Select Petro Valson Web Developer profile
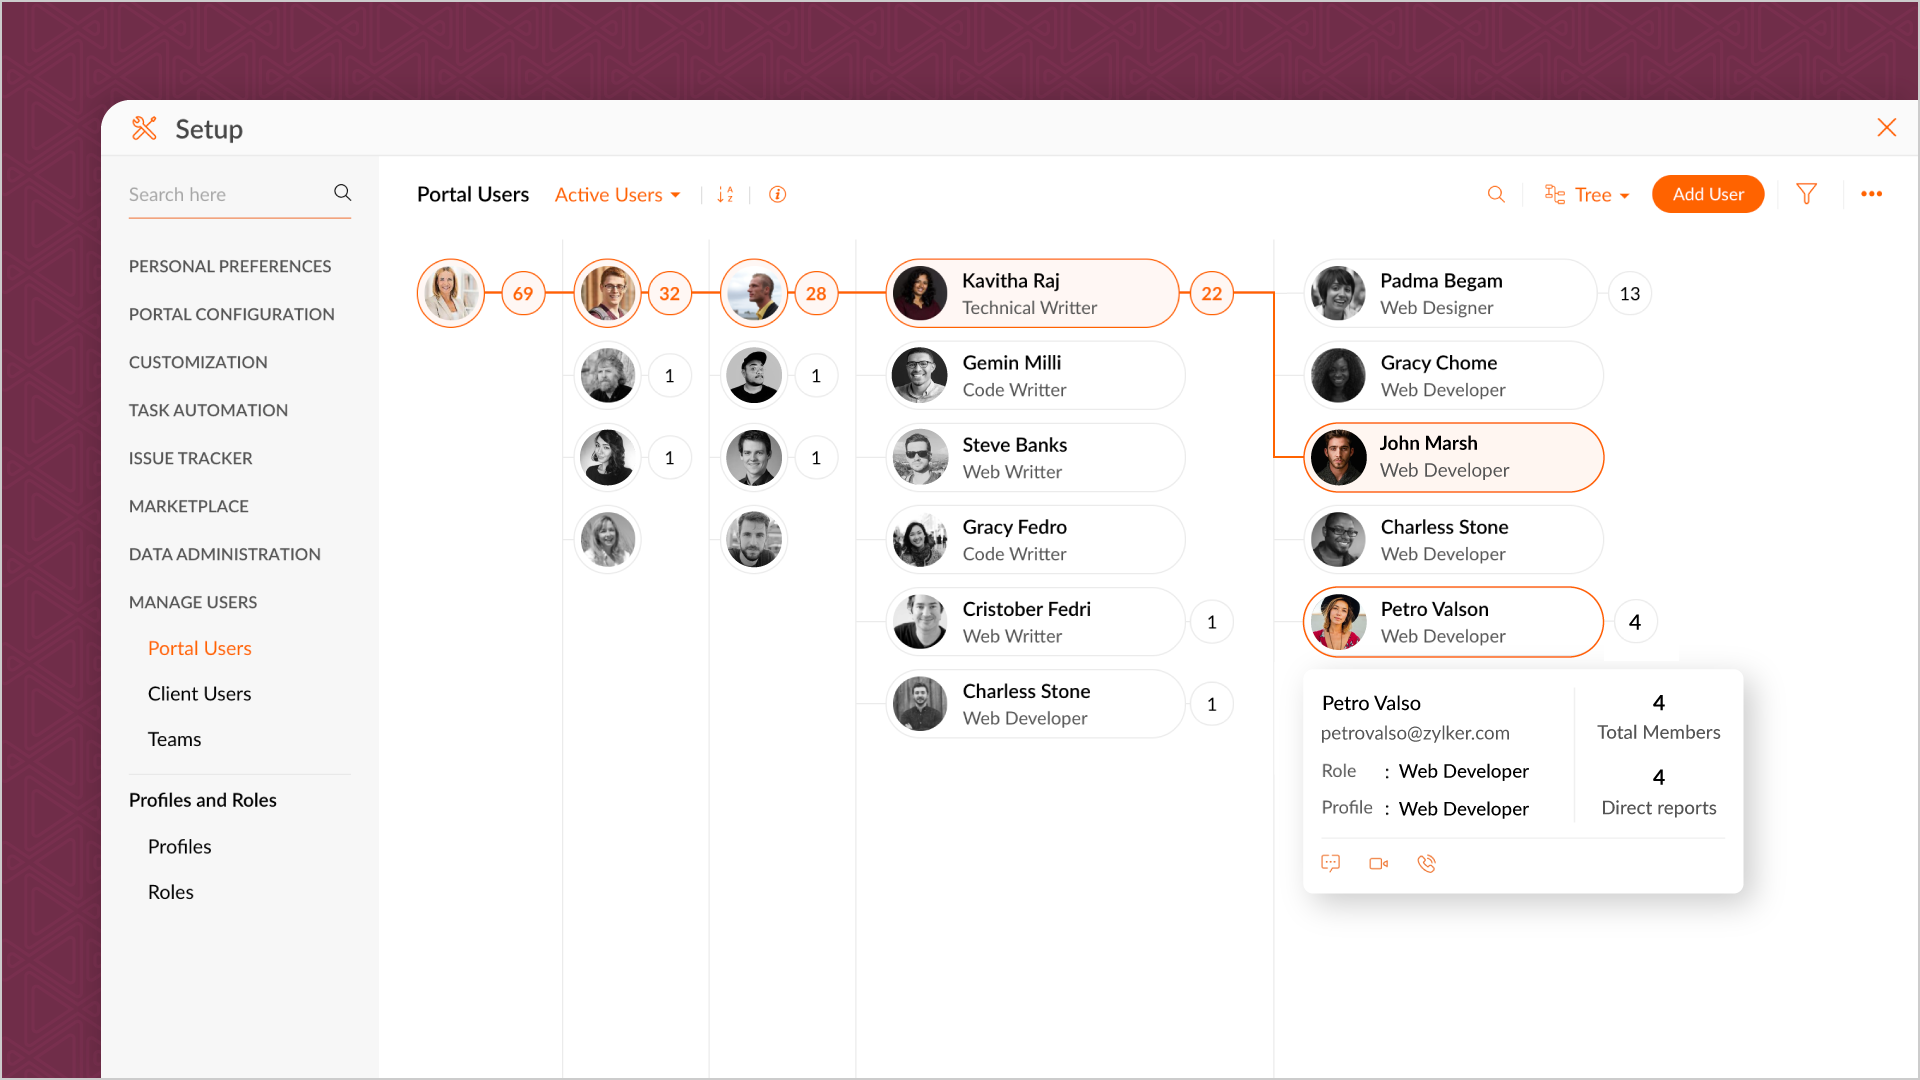 pyautogui.click(x=1449, y=621)
